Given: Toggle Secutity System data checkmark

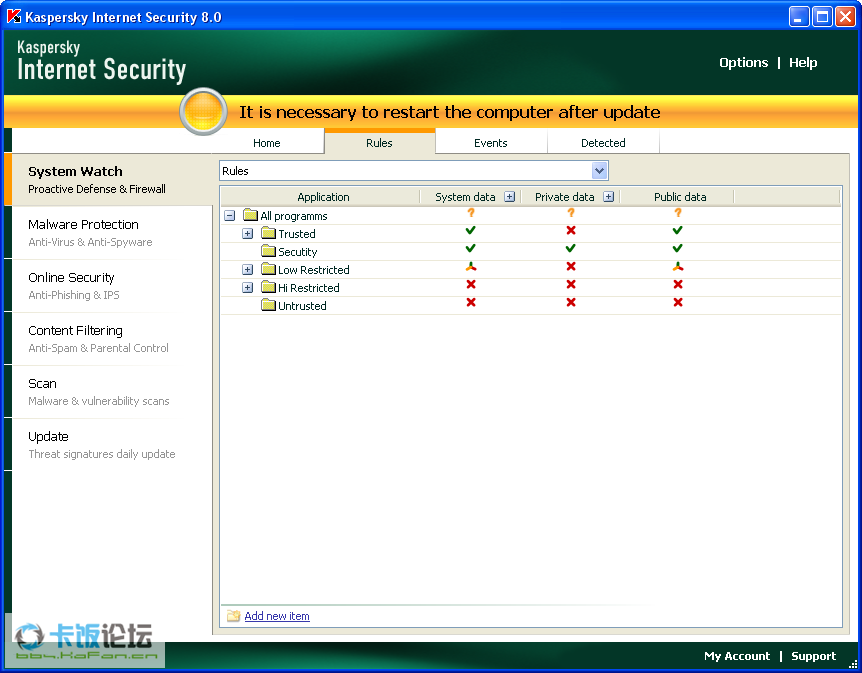Looking at the screenshot, I should click(471, 248).
